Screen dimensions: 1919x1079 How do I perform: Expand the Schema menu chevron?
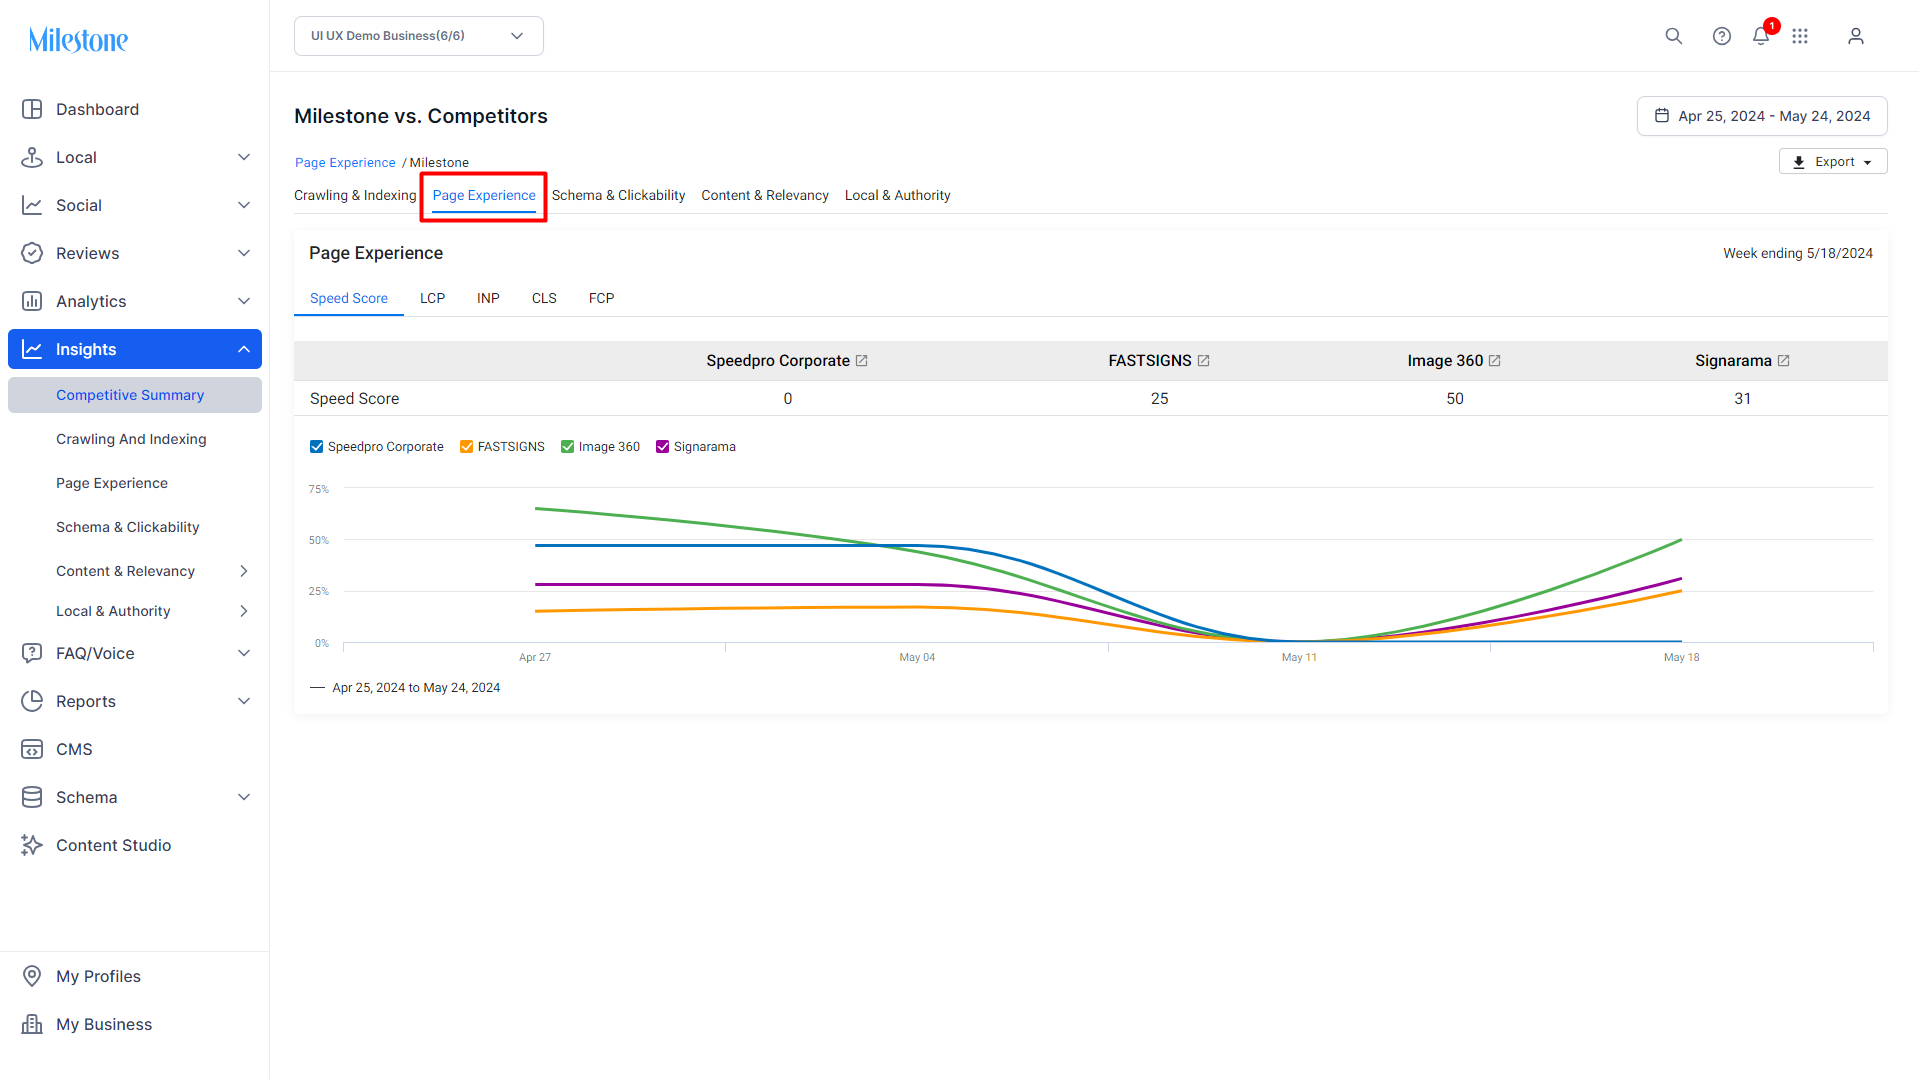pyautogui.click(x=244, y=797)
